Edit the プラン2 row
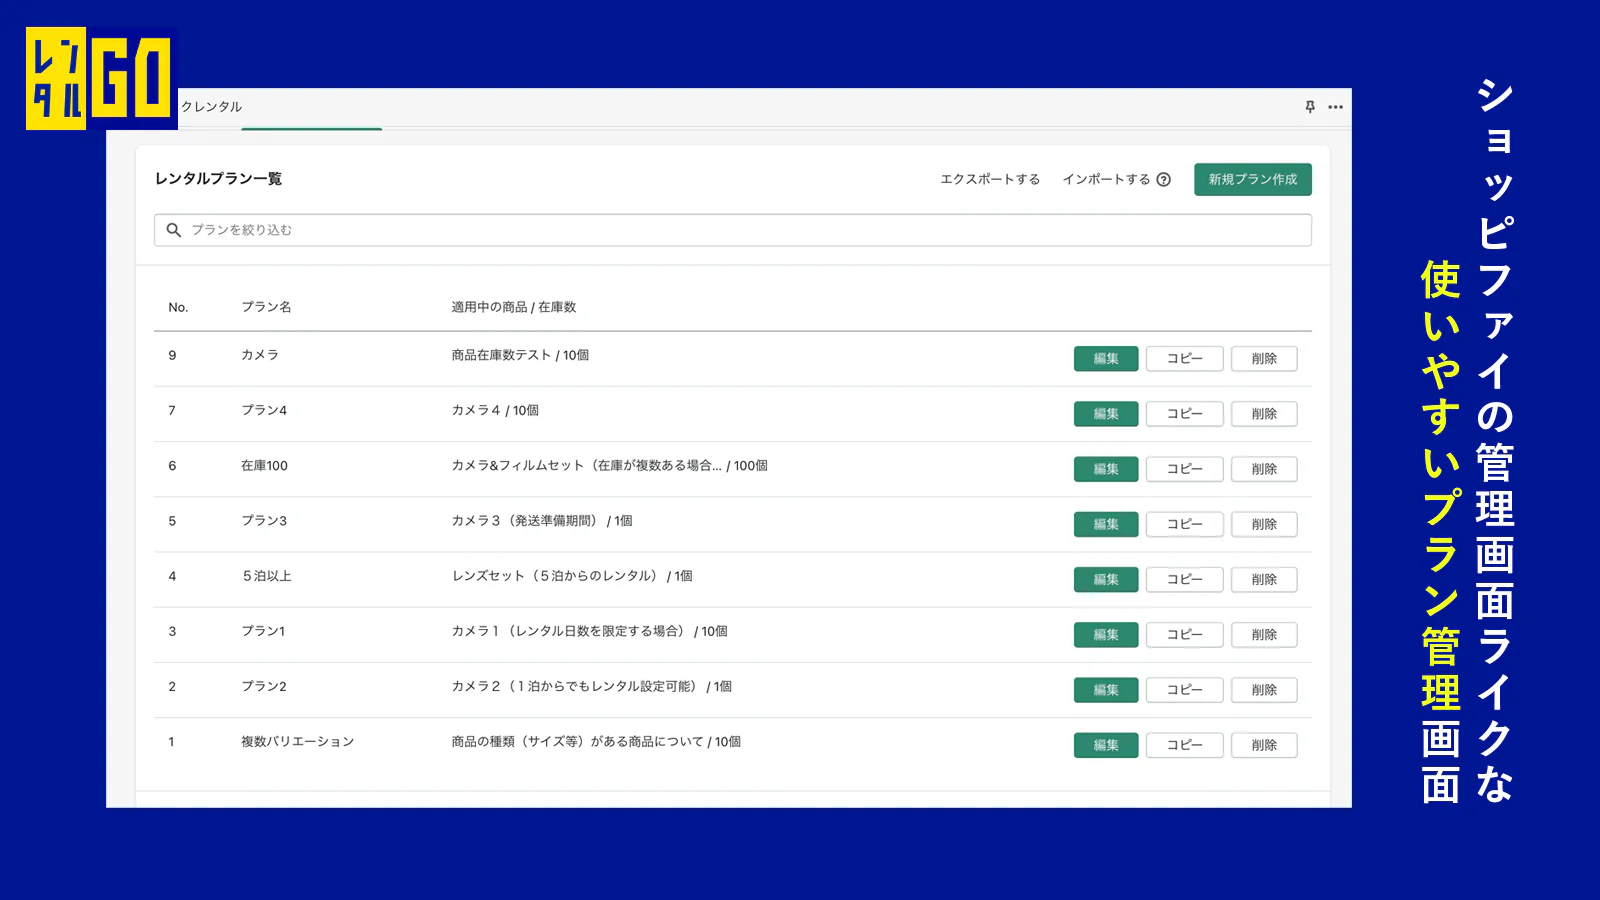This screenshot has height=900, width=1600. click(x=1106, y=690)
